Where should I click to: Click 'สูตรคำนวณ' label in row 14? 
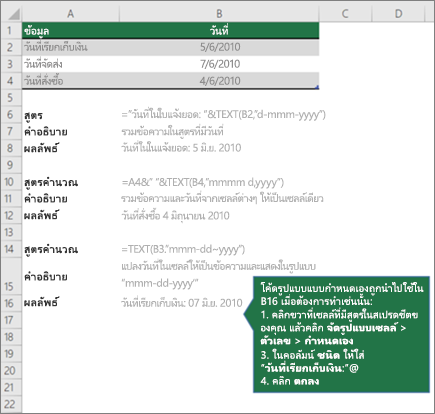click(51, 249)
